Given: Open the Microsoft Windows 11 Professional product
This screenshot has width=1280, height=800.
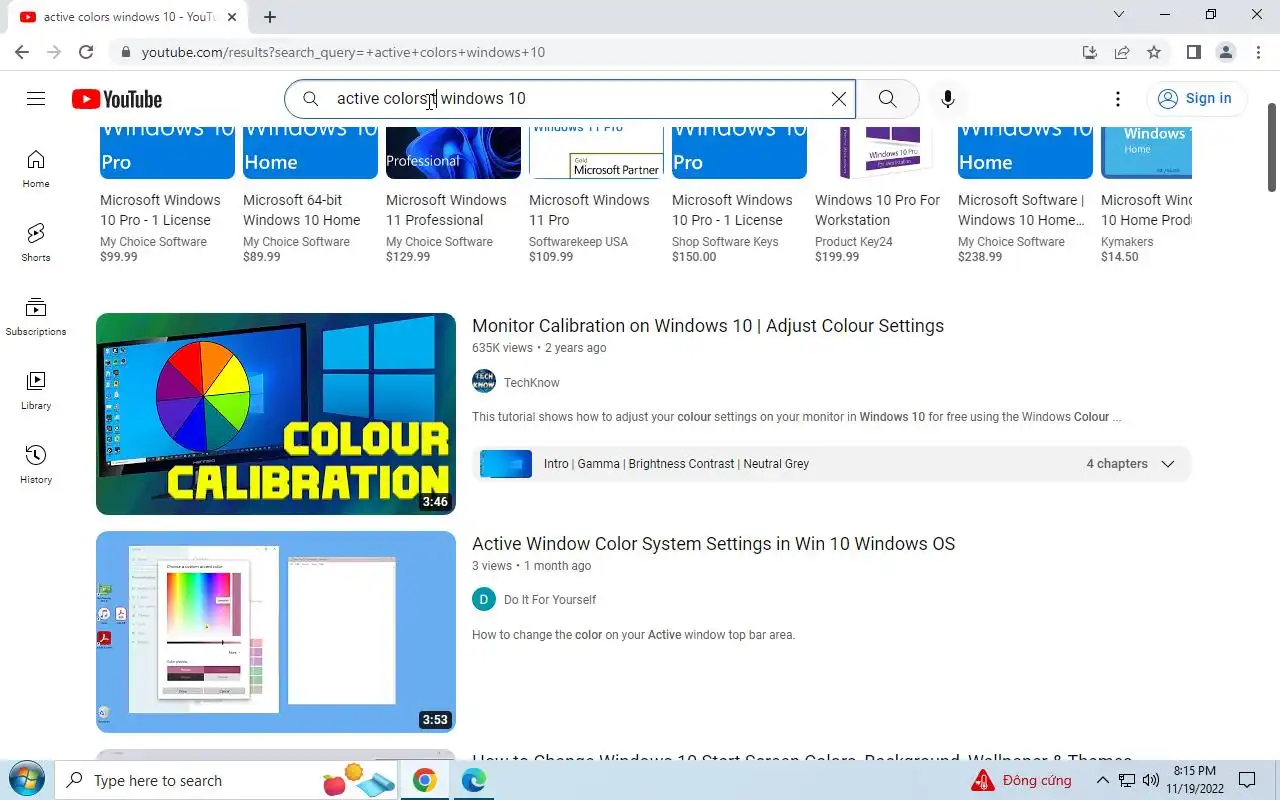Looking at the screenshot, I should point(453,195).
